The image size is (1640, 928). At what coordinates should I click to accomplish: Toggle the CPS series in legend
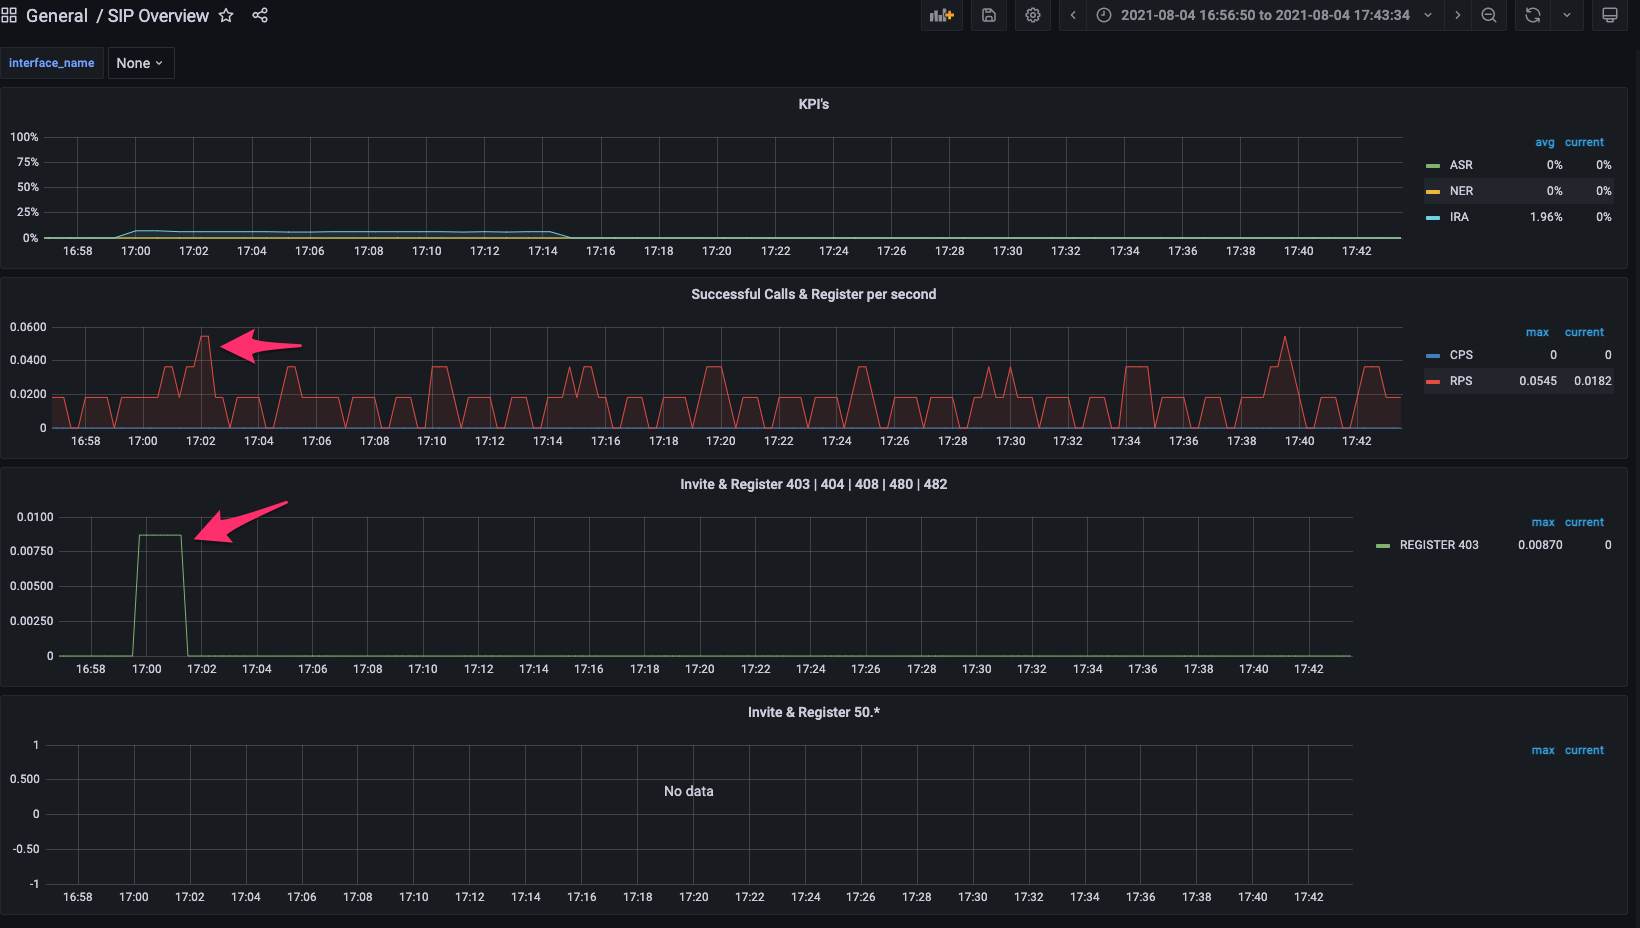coord(1461,355)
